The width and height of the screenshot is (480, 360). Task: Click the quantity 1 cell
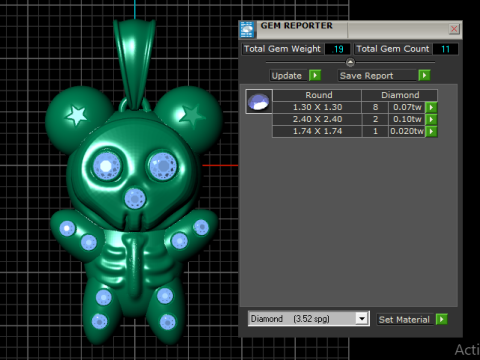[x=375, y=131]
